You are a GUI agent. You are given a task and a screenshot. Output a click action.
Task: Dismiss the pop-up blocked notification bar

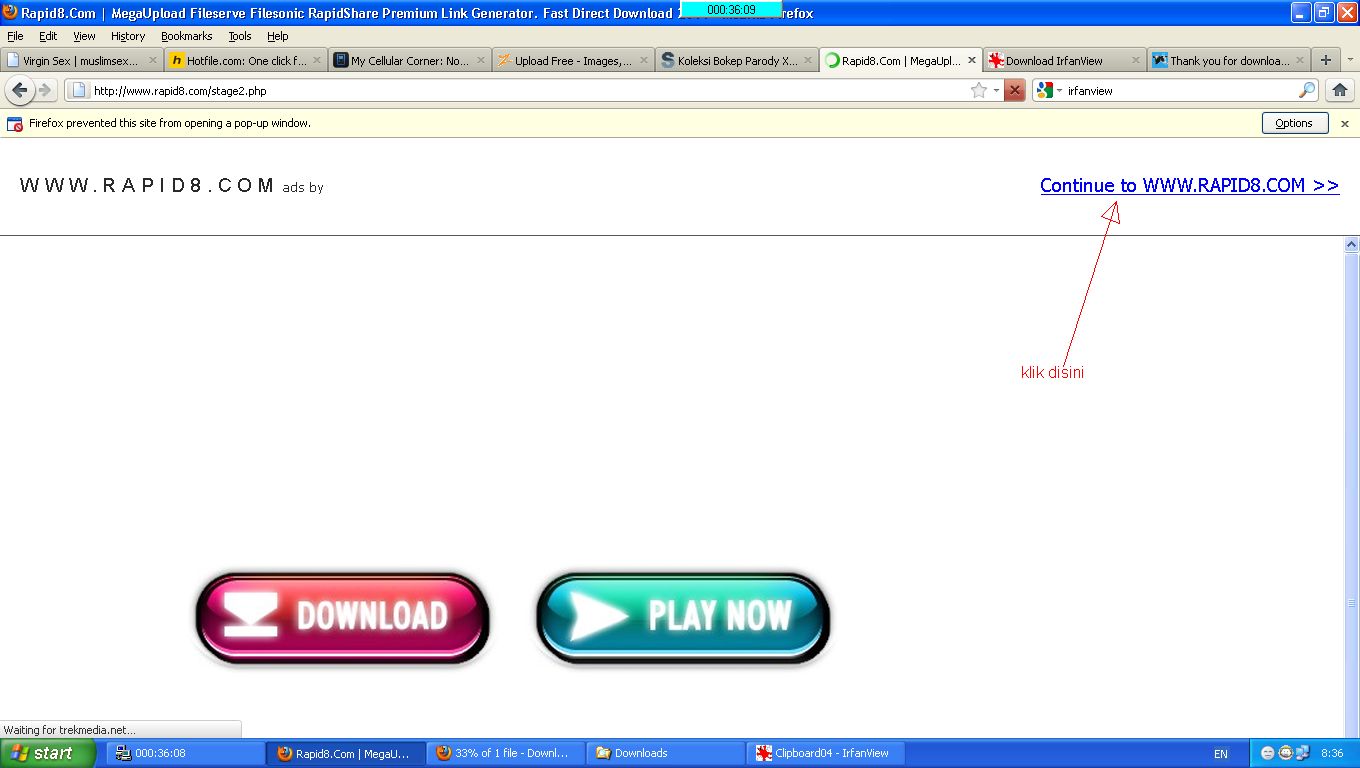tap(1345, 124)
